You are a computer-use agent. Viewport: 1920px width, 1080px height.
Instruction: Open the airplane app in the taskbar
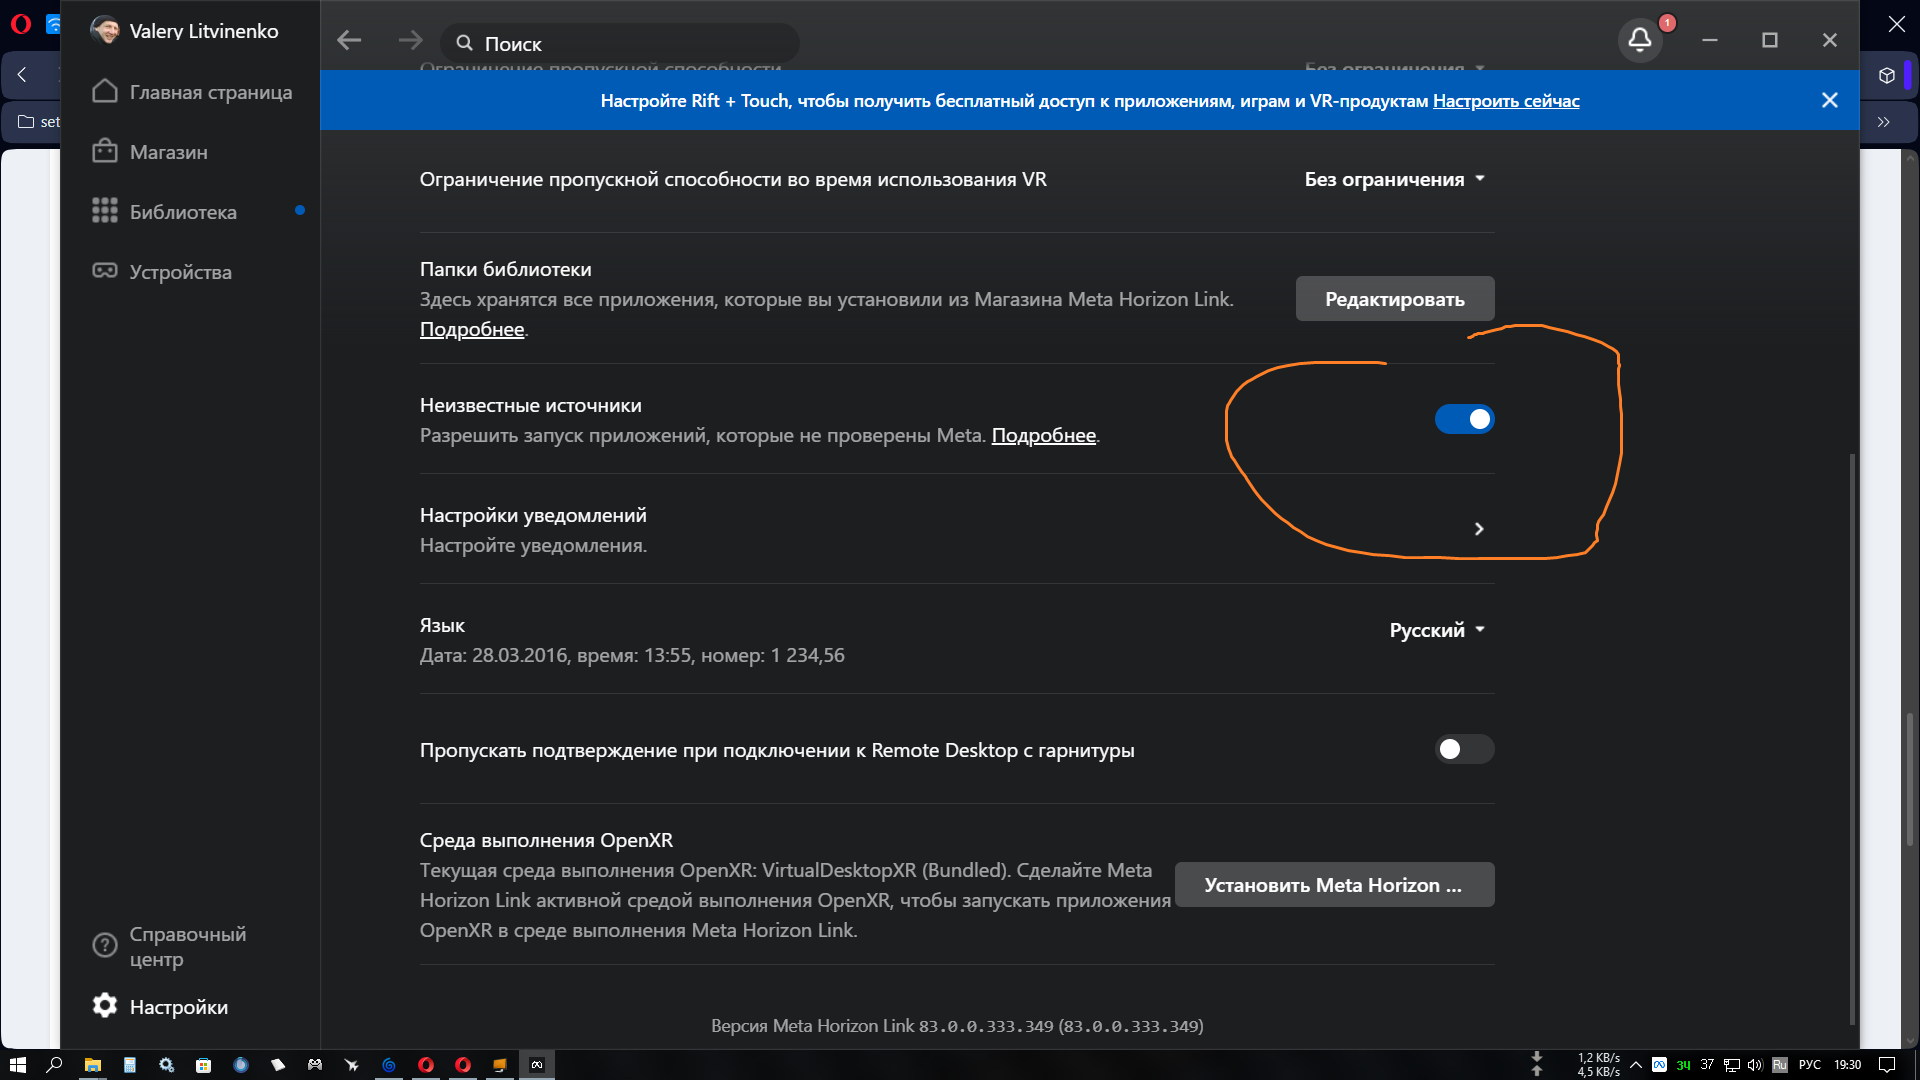(352, 1065)
